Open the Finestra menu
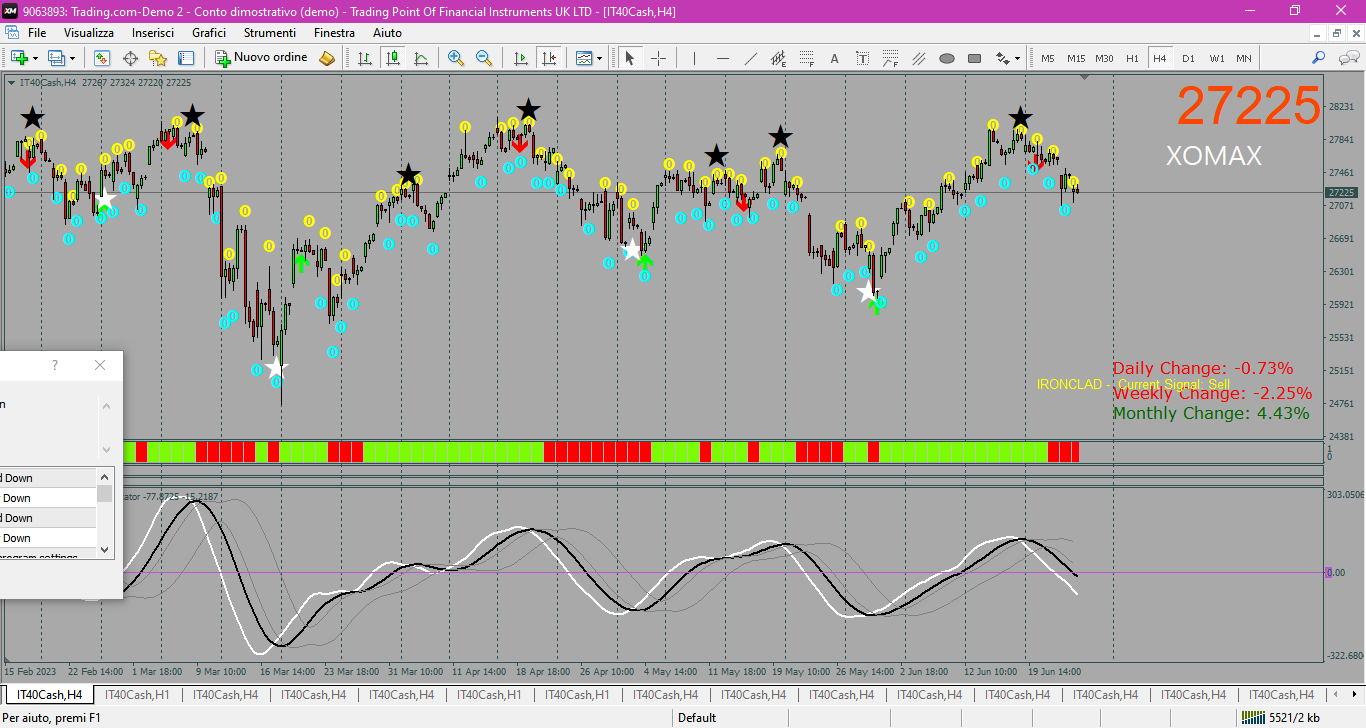Viewport: 1366px width, 728px height. coord(334,33)
